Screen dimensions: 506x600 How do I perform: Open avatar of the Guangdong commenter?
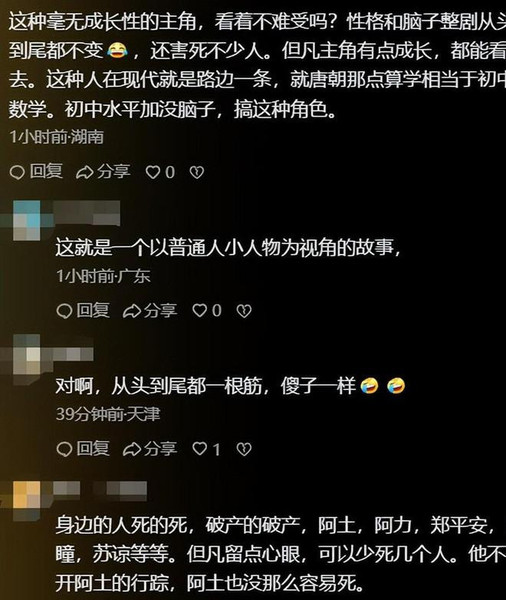click(x=27, y=220)
